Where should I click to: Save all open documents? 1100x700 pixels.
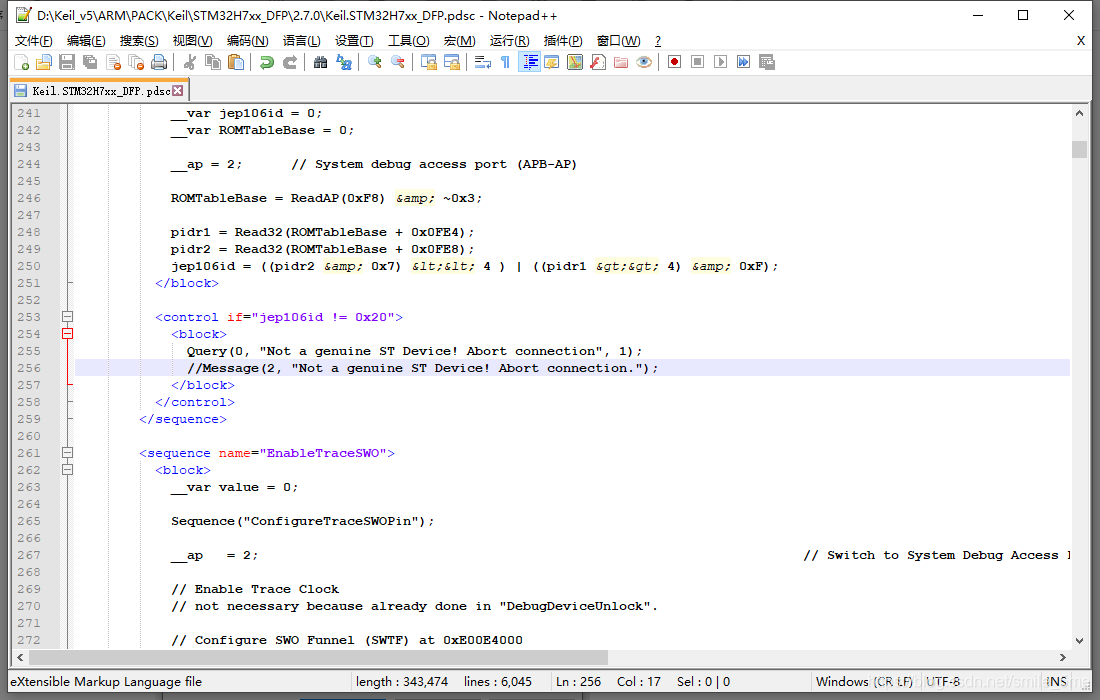(x=89, y=62)
